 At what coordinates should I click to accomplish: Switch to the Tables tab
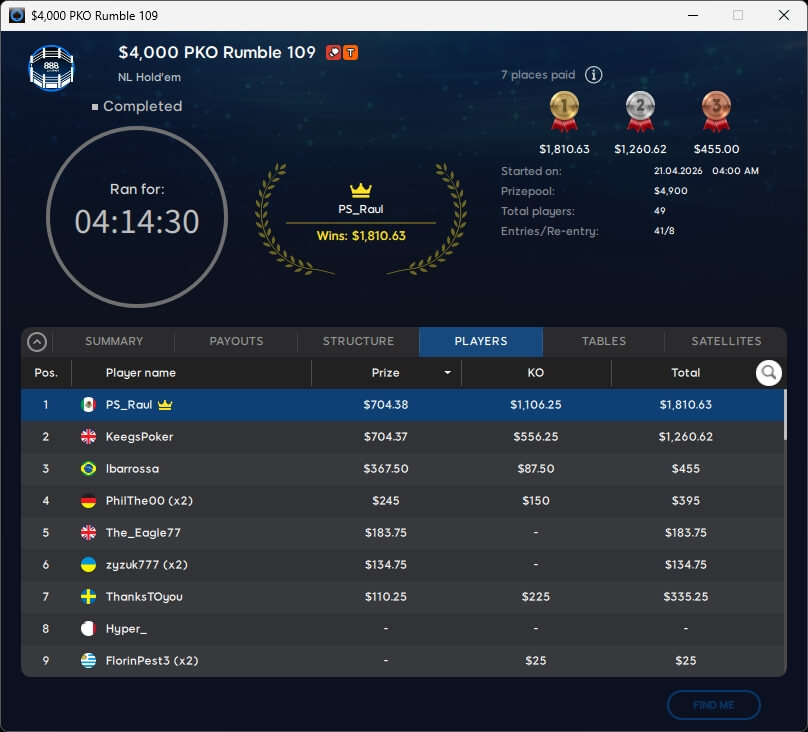(604, 342)
